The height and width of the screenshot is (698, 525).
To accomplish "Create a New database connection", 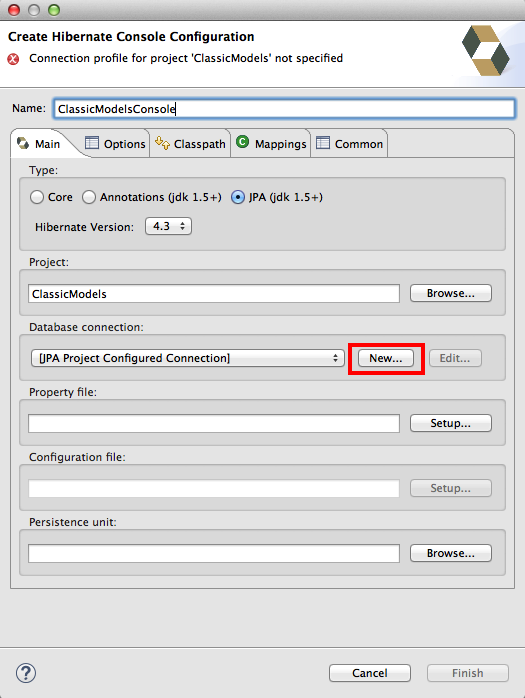I will click(x=386, y=358).
